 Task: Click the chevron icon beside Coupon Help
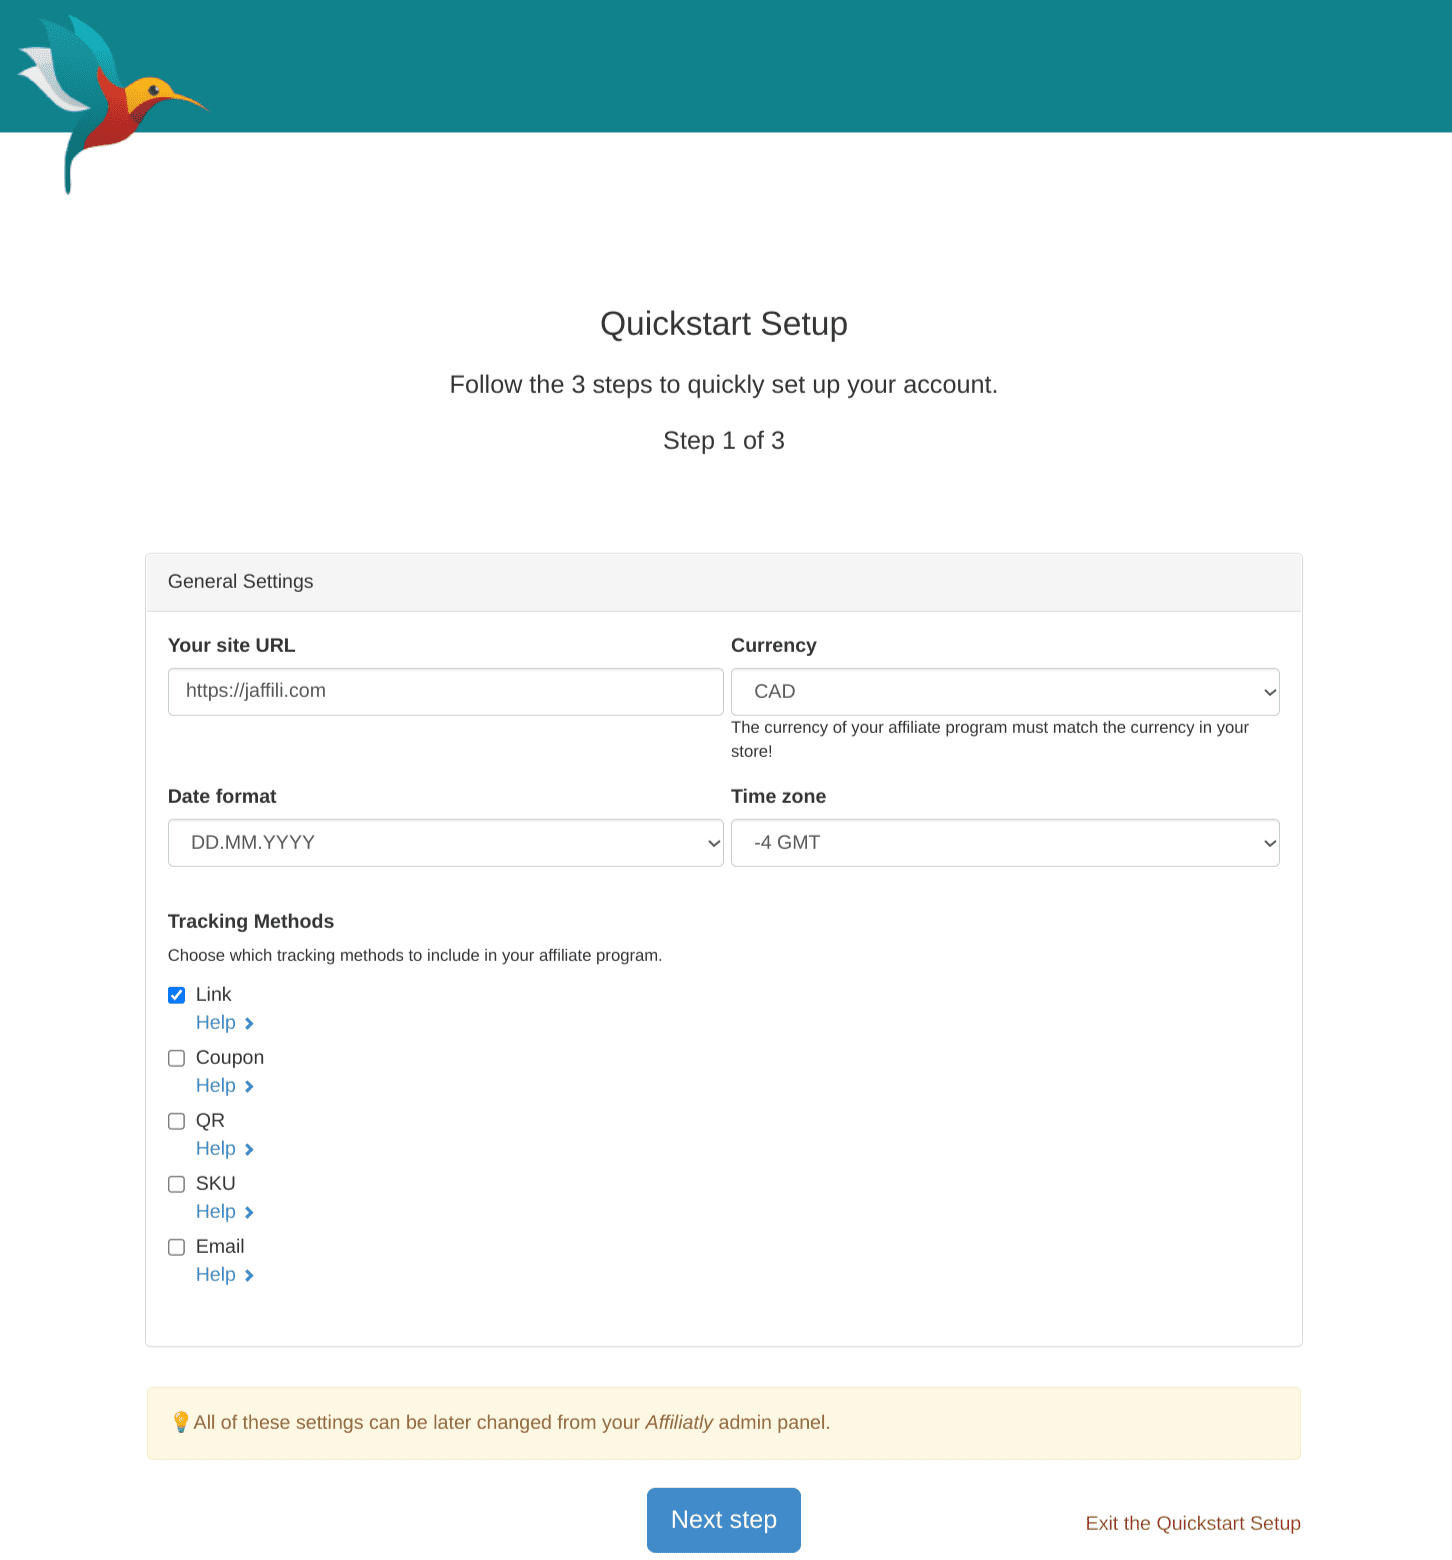[249, 1086]
